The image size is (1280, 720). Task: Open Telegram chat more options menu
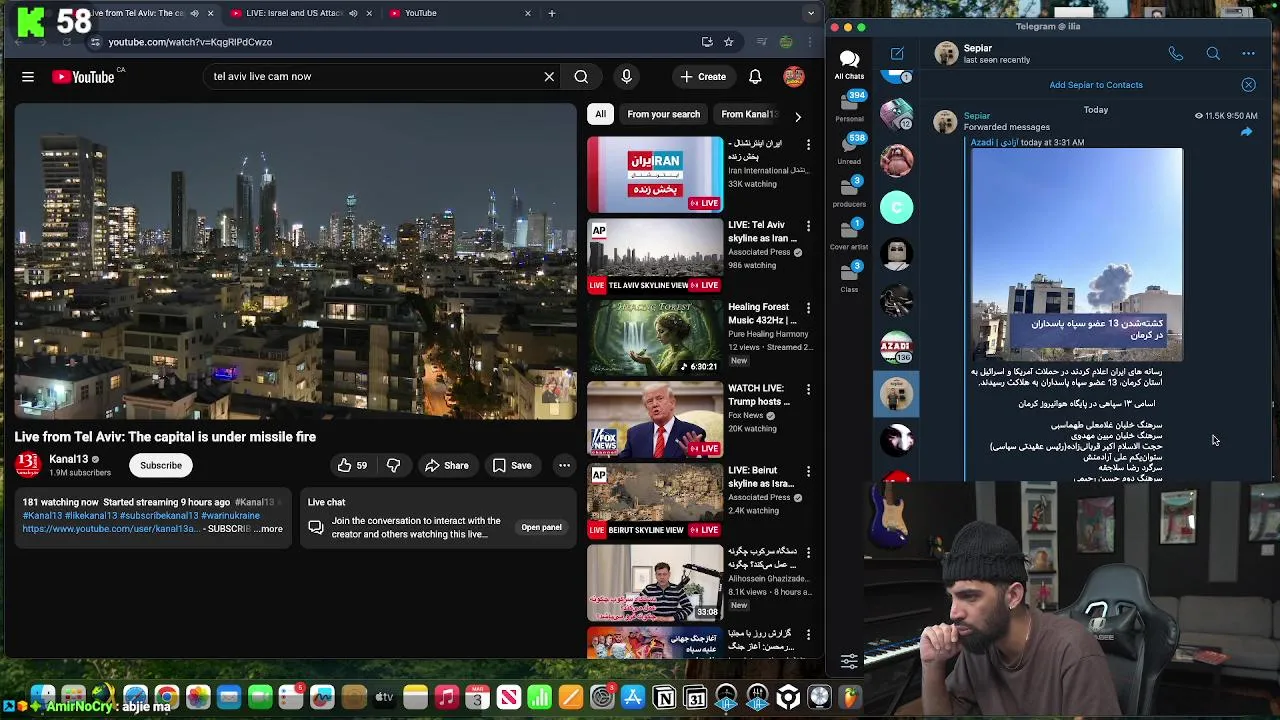pos(1248,54)
